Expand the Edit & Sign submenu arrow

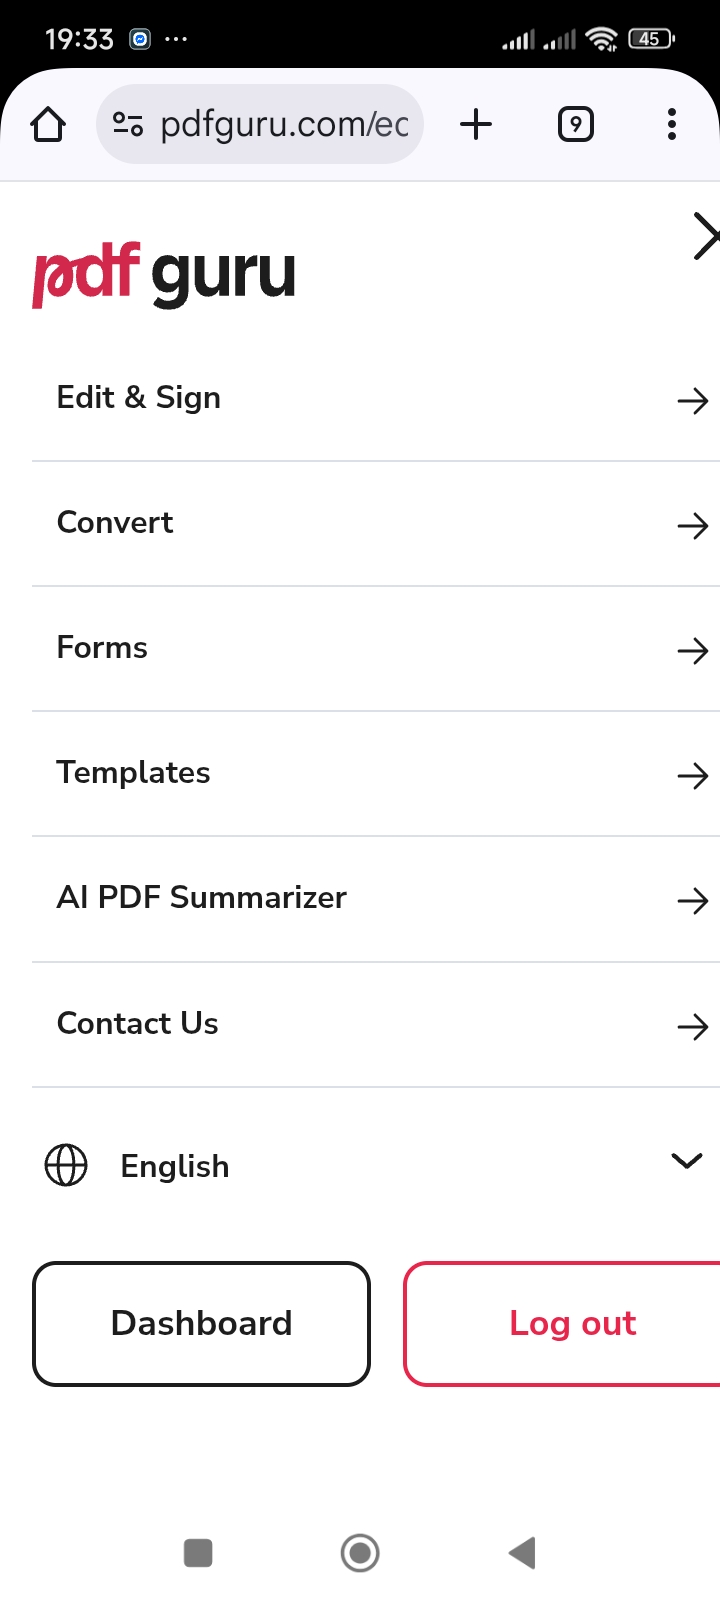692,401
